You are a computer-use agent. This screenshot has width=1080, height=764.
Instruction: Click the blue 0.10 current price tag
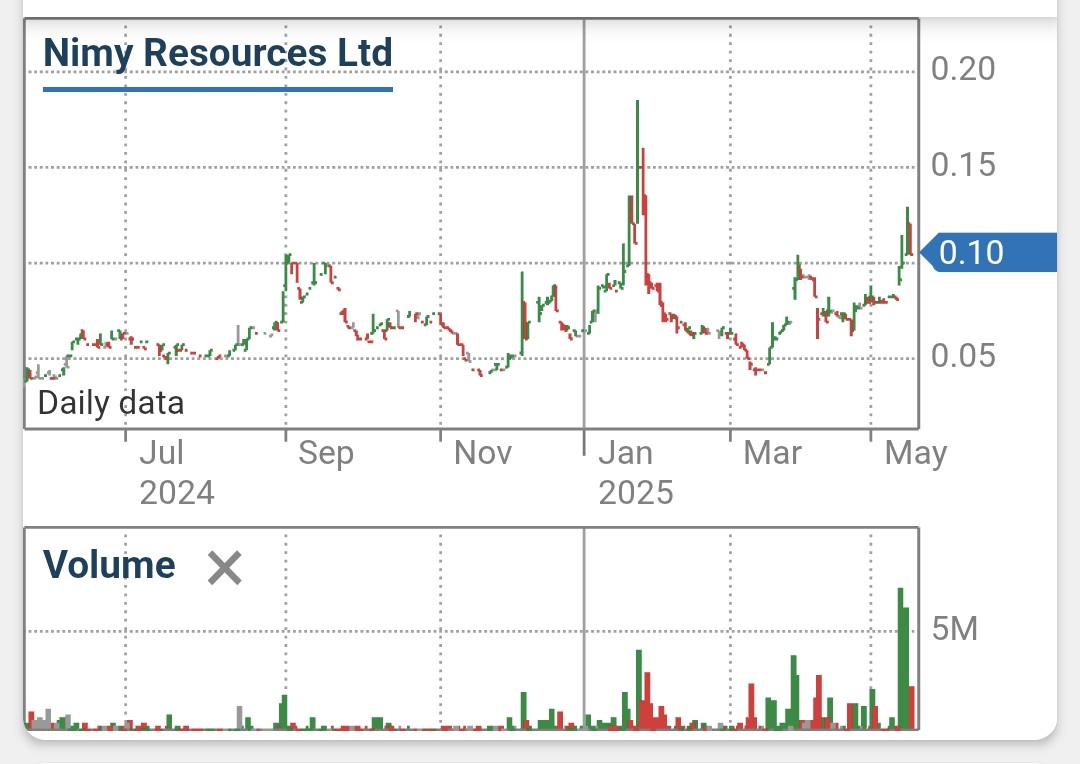click(x=986, y=252)
